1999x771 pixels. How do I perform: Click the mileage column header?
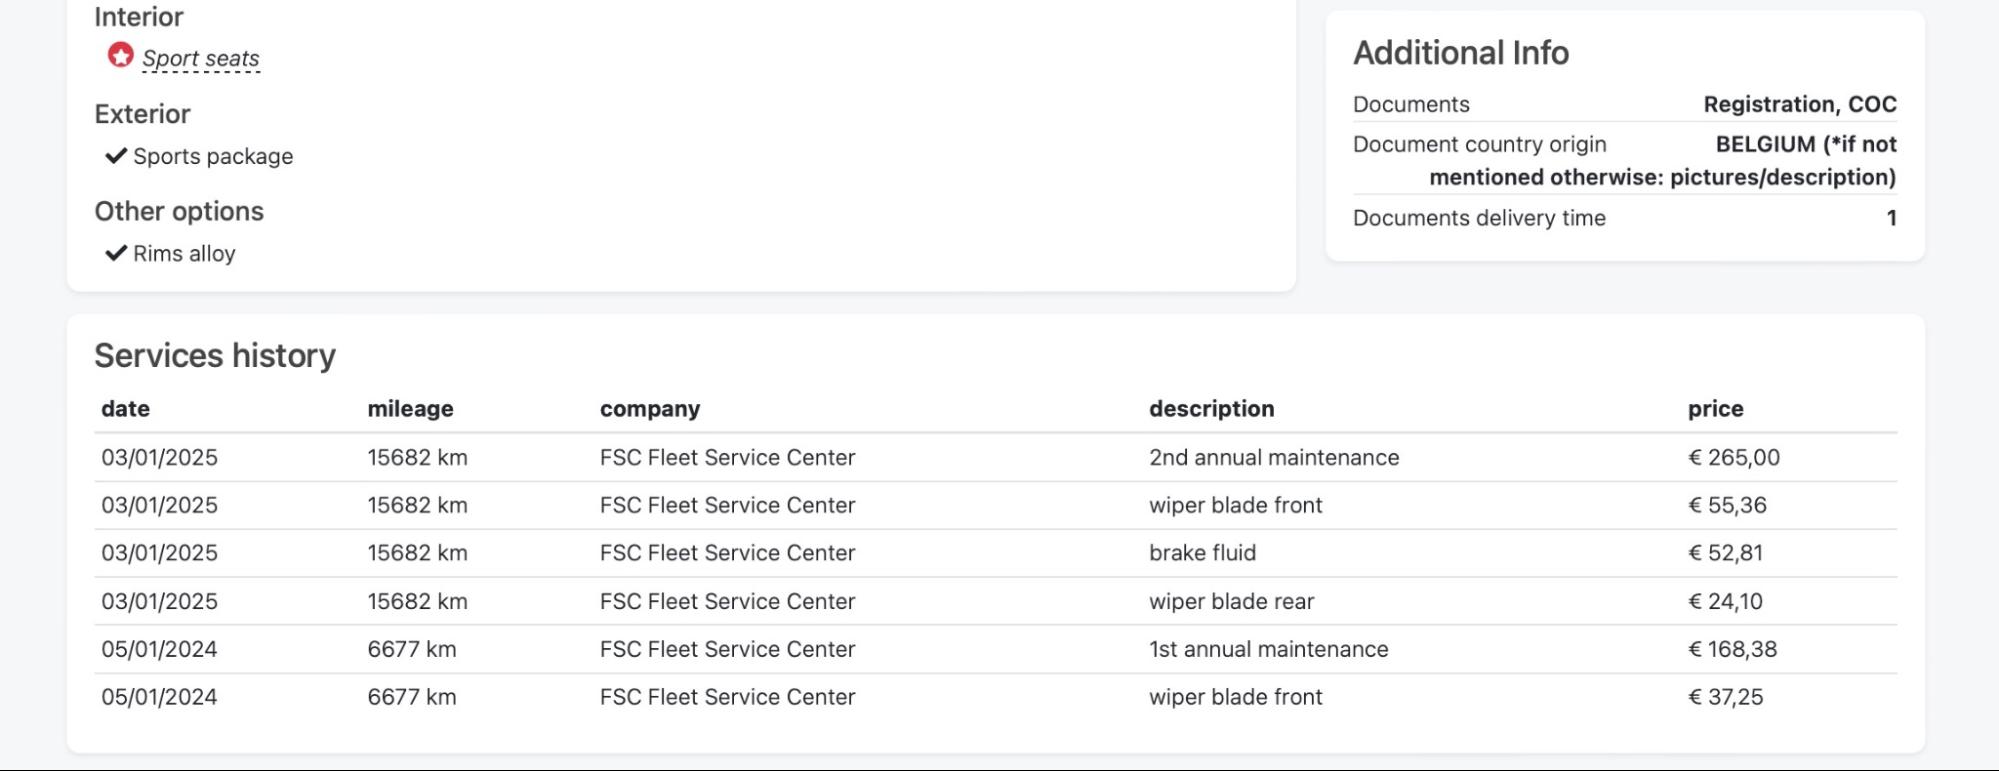pos(410,409)
